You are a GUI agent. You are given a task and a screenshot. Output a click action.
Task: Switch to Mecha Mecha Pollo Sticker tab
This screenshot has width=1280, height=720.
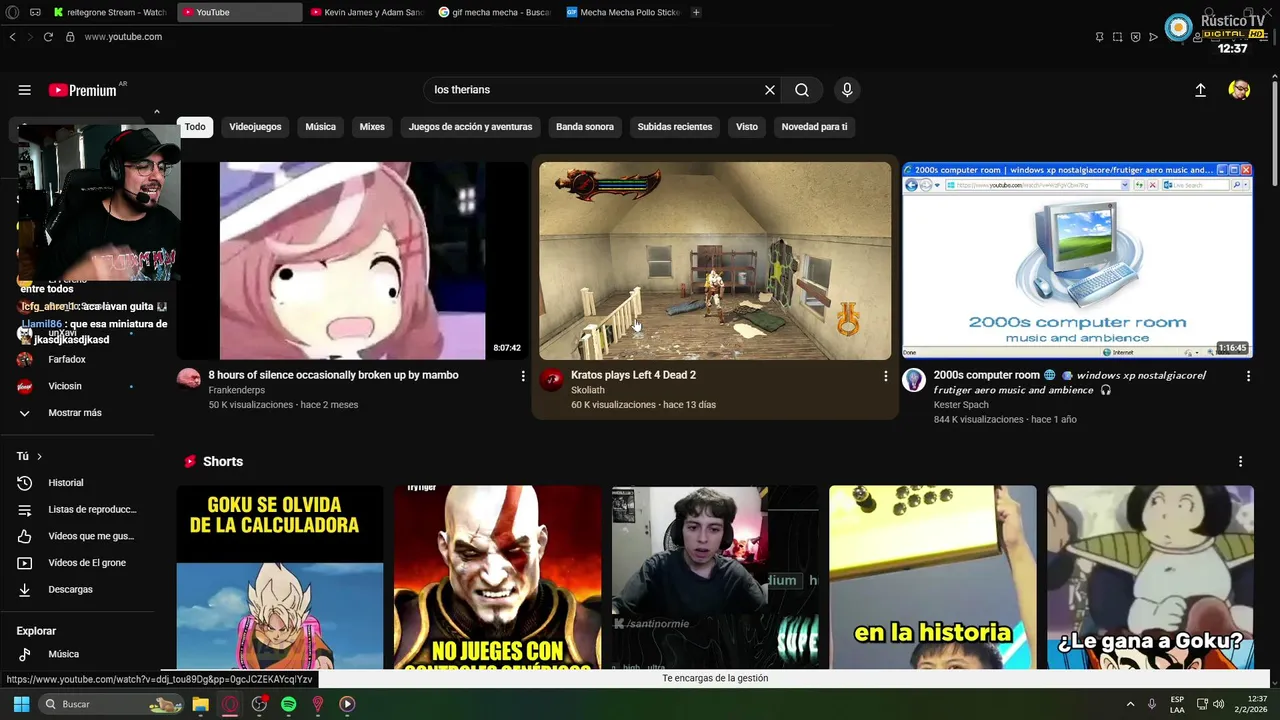622,12
